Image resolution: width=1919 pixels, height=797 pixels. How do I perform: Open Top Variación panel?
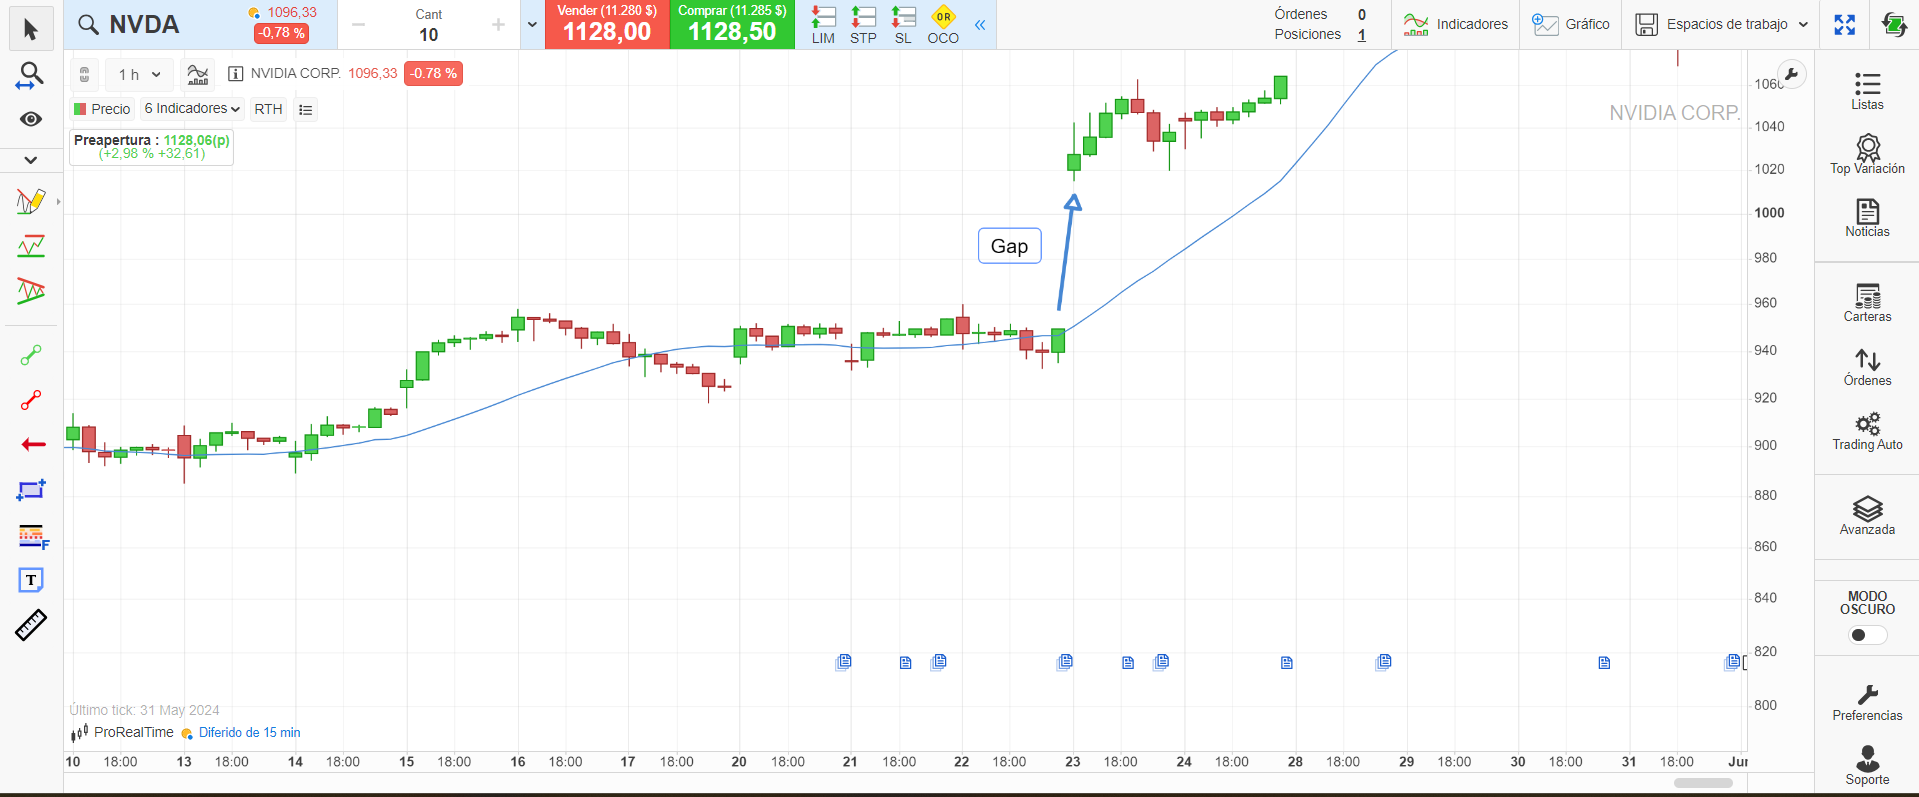tap(1867, 154)
